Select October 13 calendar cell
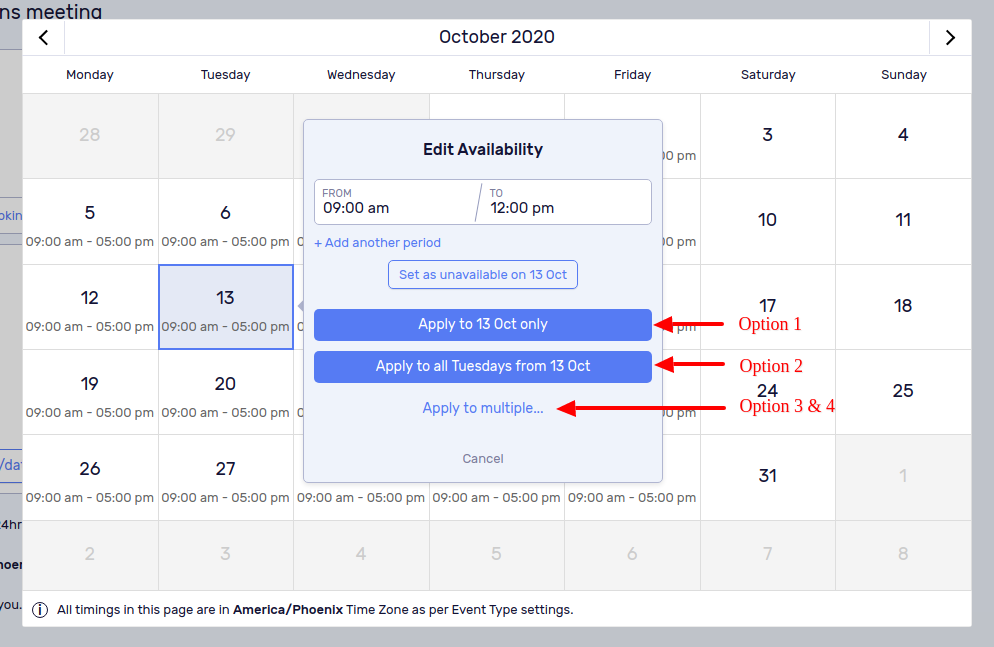Viewport: 994px width, 647px height. [226, 307]
